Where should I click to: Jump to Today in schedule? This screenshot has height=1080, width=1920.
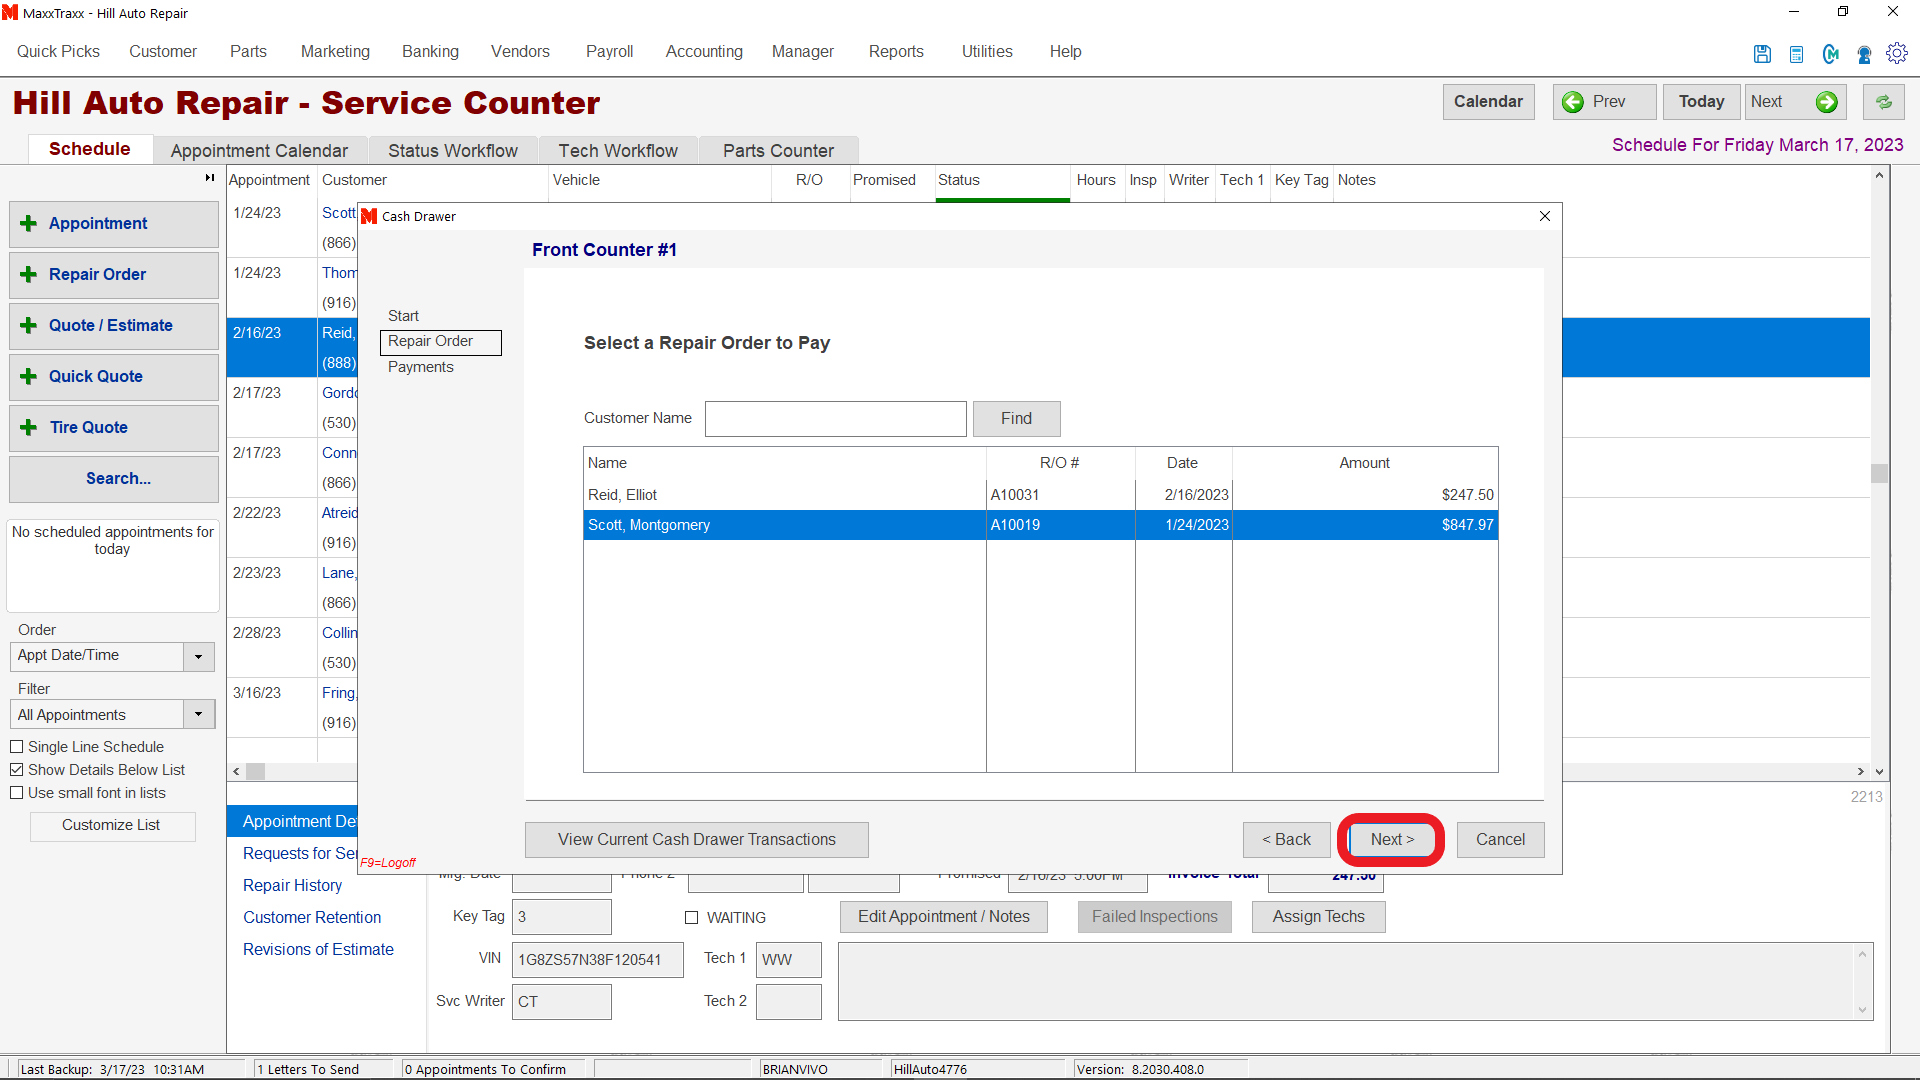(x=1701, y=102)
